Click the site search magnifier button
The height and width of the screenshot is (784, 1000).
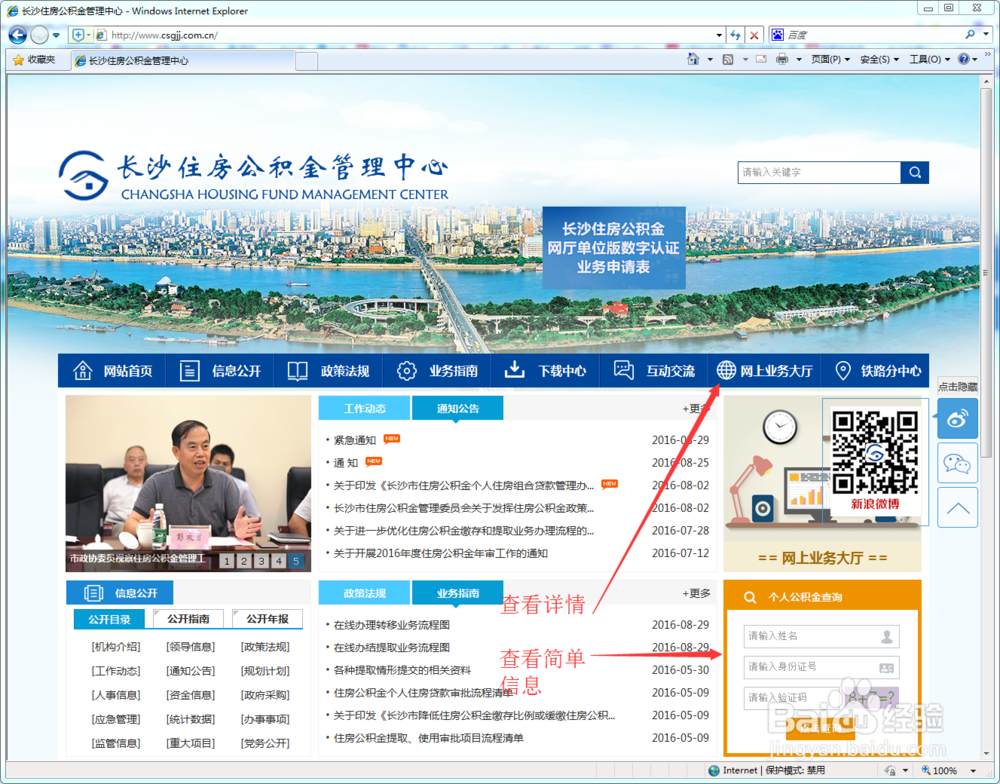tap(915, 172)
